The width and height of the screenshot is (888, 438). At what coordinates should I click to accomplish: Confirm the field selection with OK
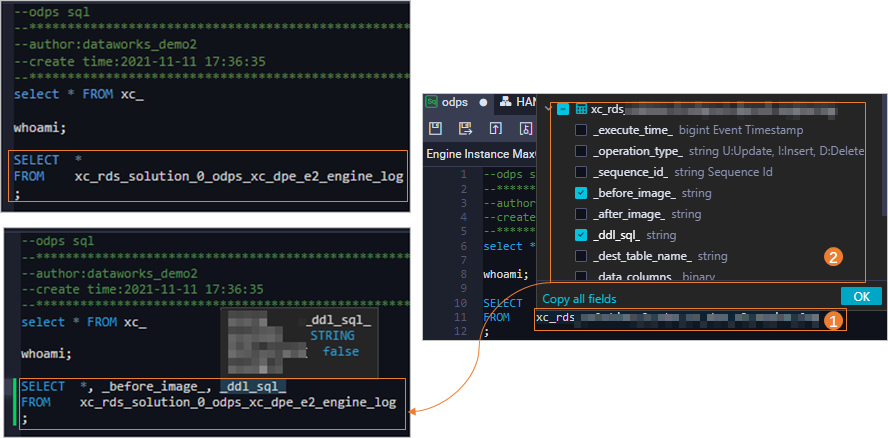[861, 296]
